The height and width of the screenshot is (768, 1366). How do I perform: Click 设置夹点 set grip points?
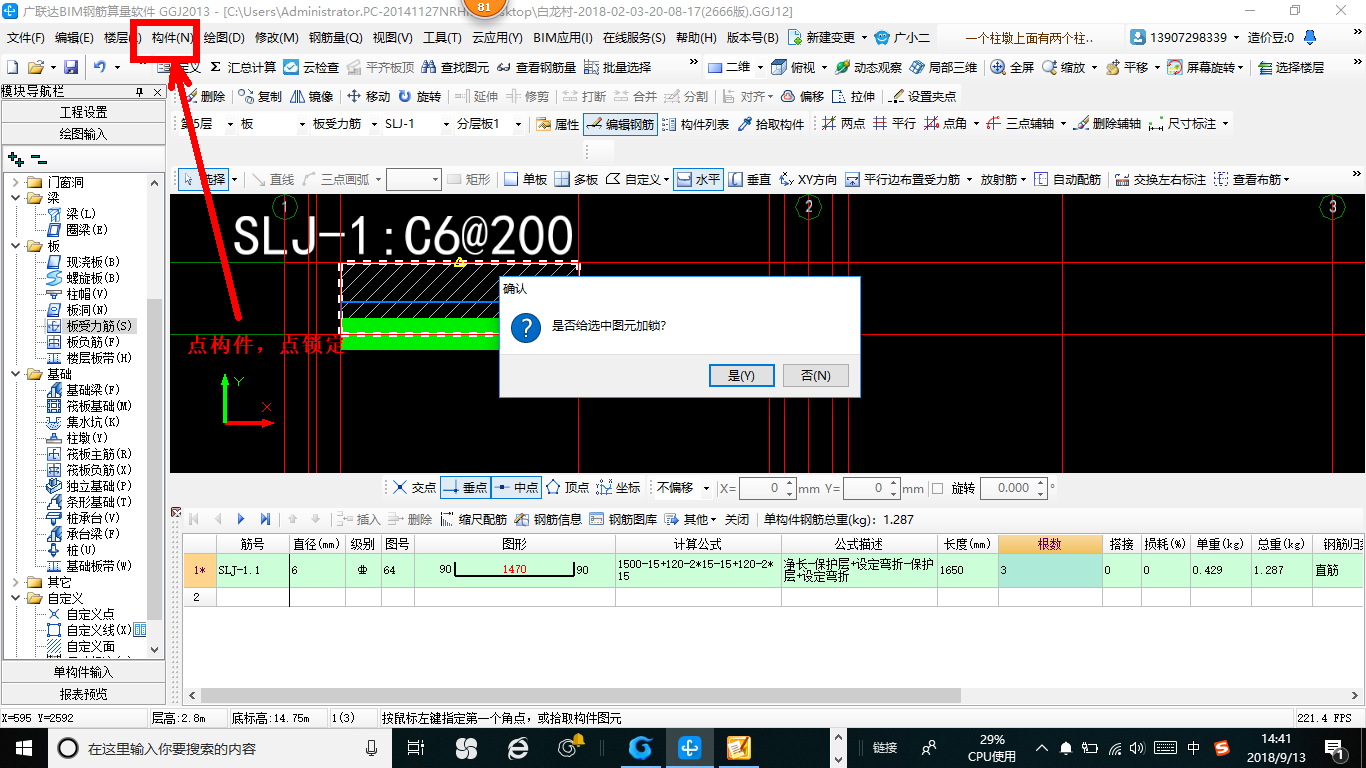click(x=922, y=97)
